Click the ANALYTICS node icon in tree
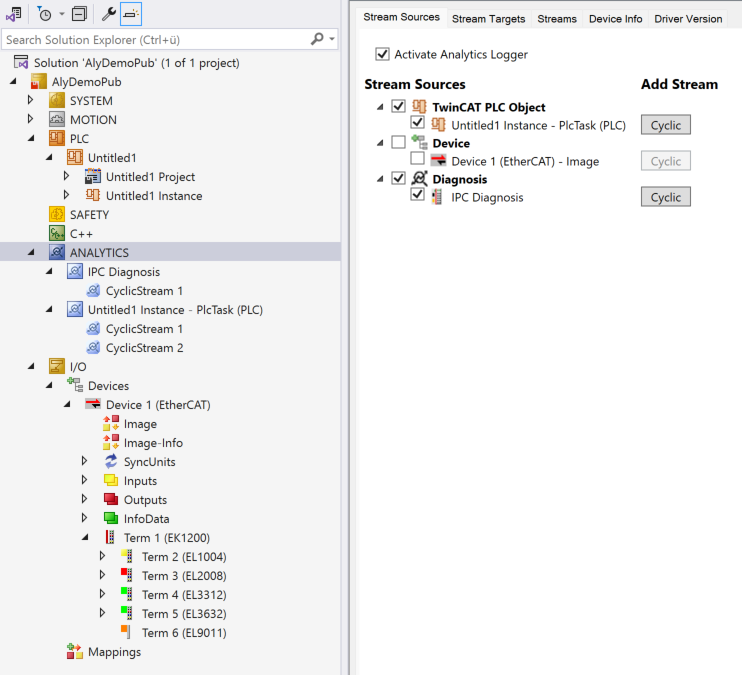Screen dimensions: 742x675 pyautogui.click(x=57, y=253)
